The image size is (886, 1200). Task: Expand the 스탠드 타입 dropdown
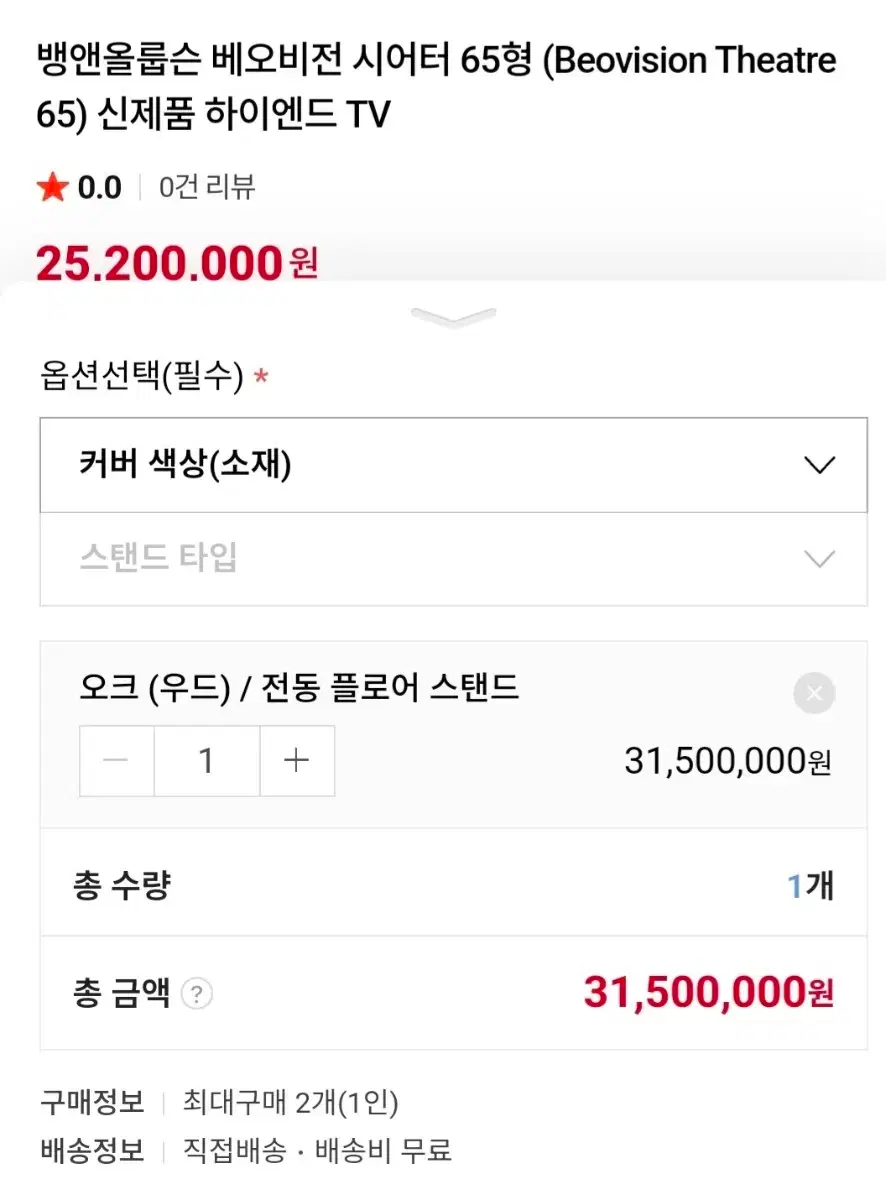(453, 559)
